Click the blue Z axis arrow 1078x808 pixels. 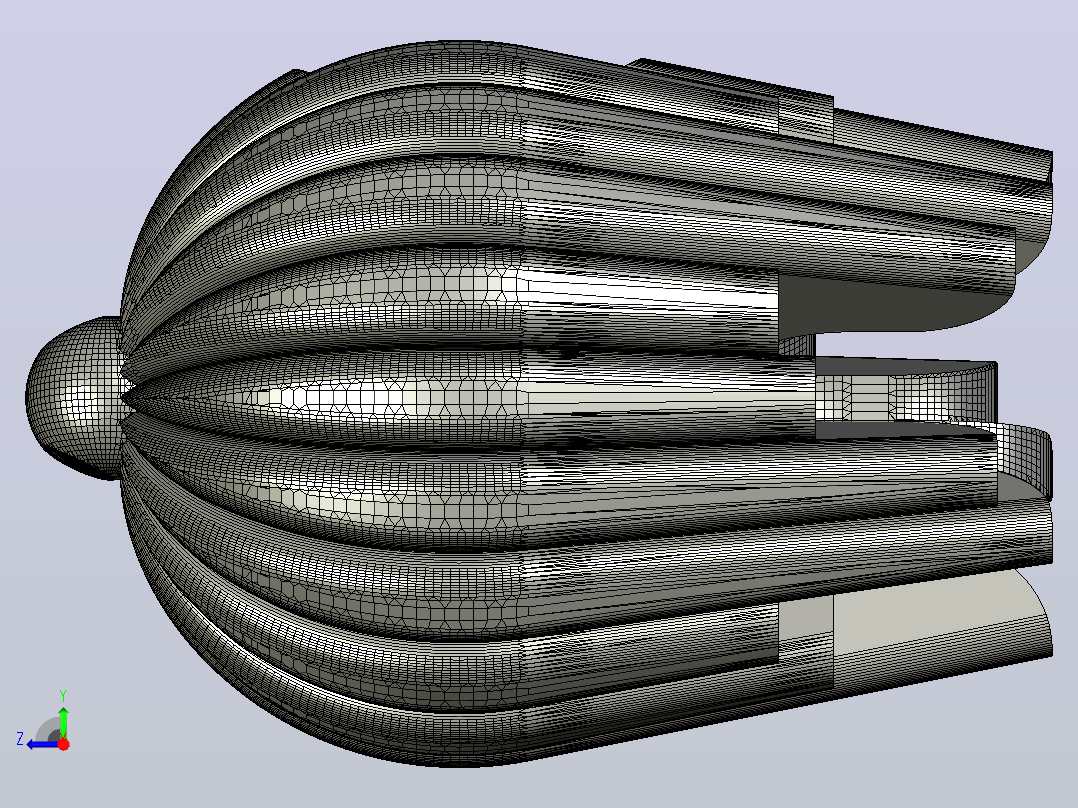[x=43, y=744]
